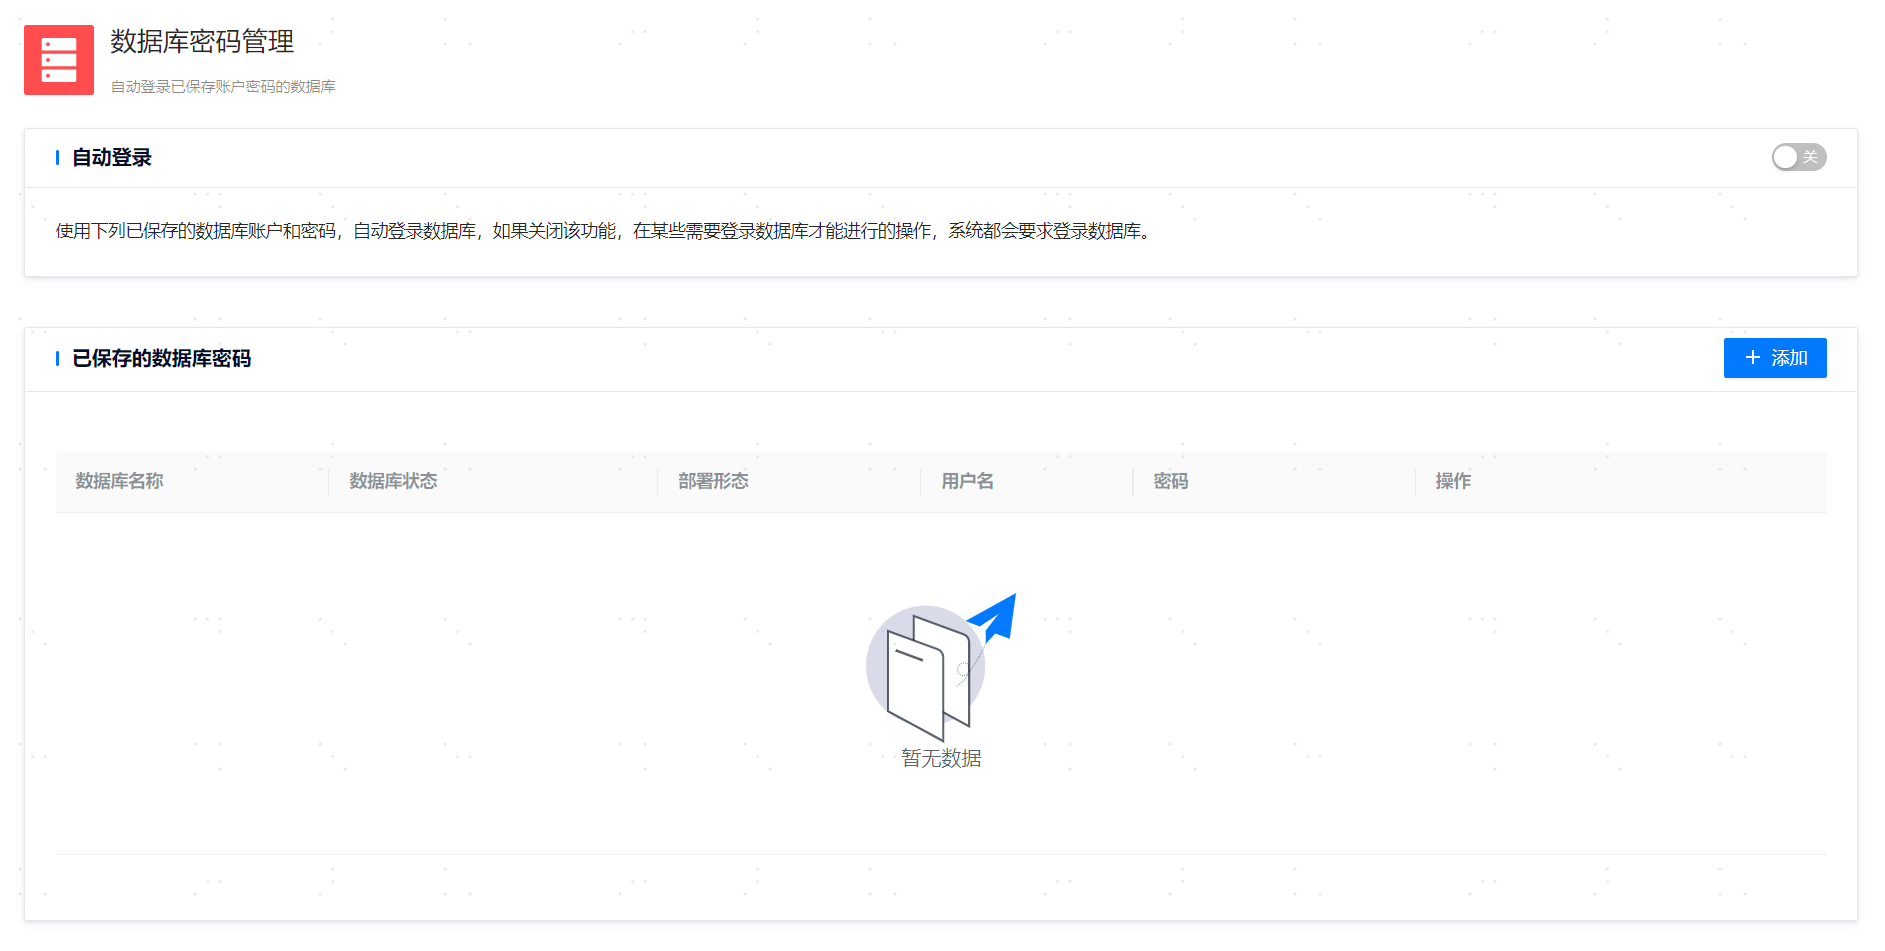
Task: Click the auto-login description paragraph
Action: pos(604,231)
